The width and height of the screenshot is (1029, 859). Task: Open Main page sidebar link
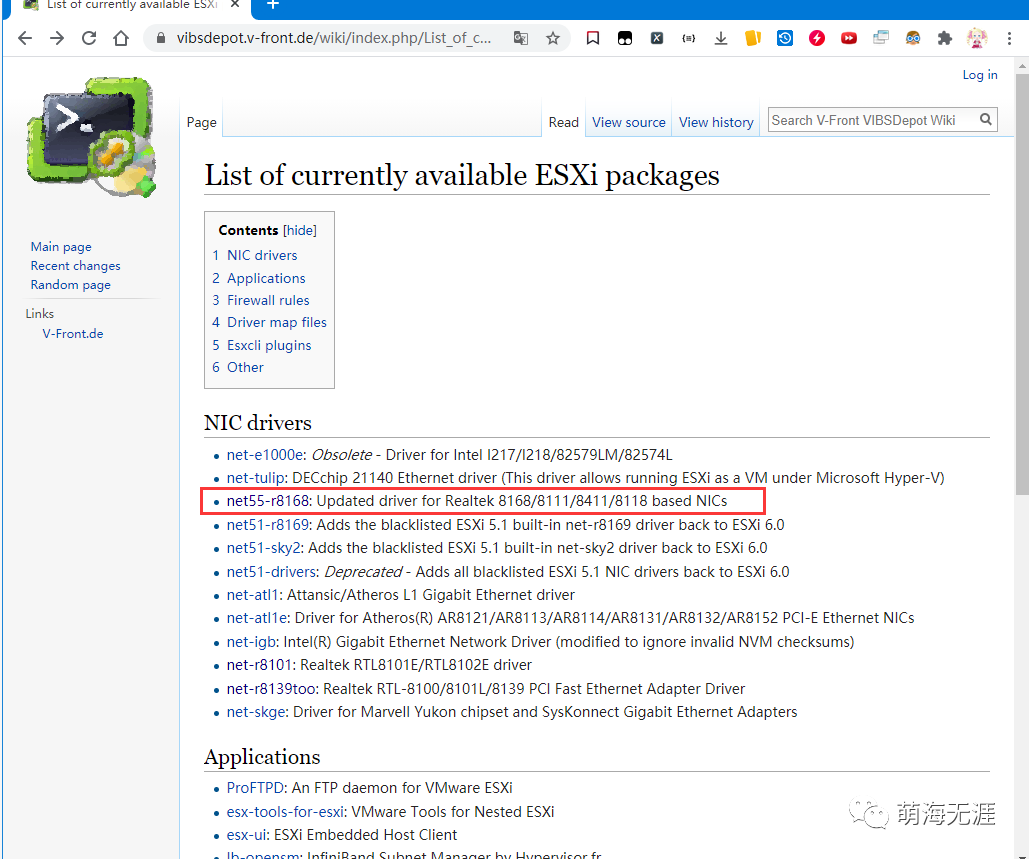click(61, 247)
